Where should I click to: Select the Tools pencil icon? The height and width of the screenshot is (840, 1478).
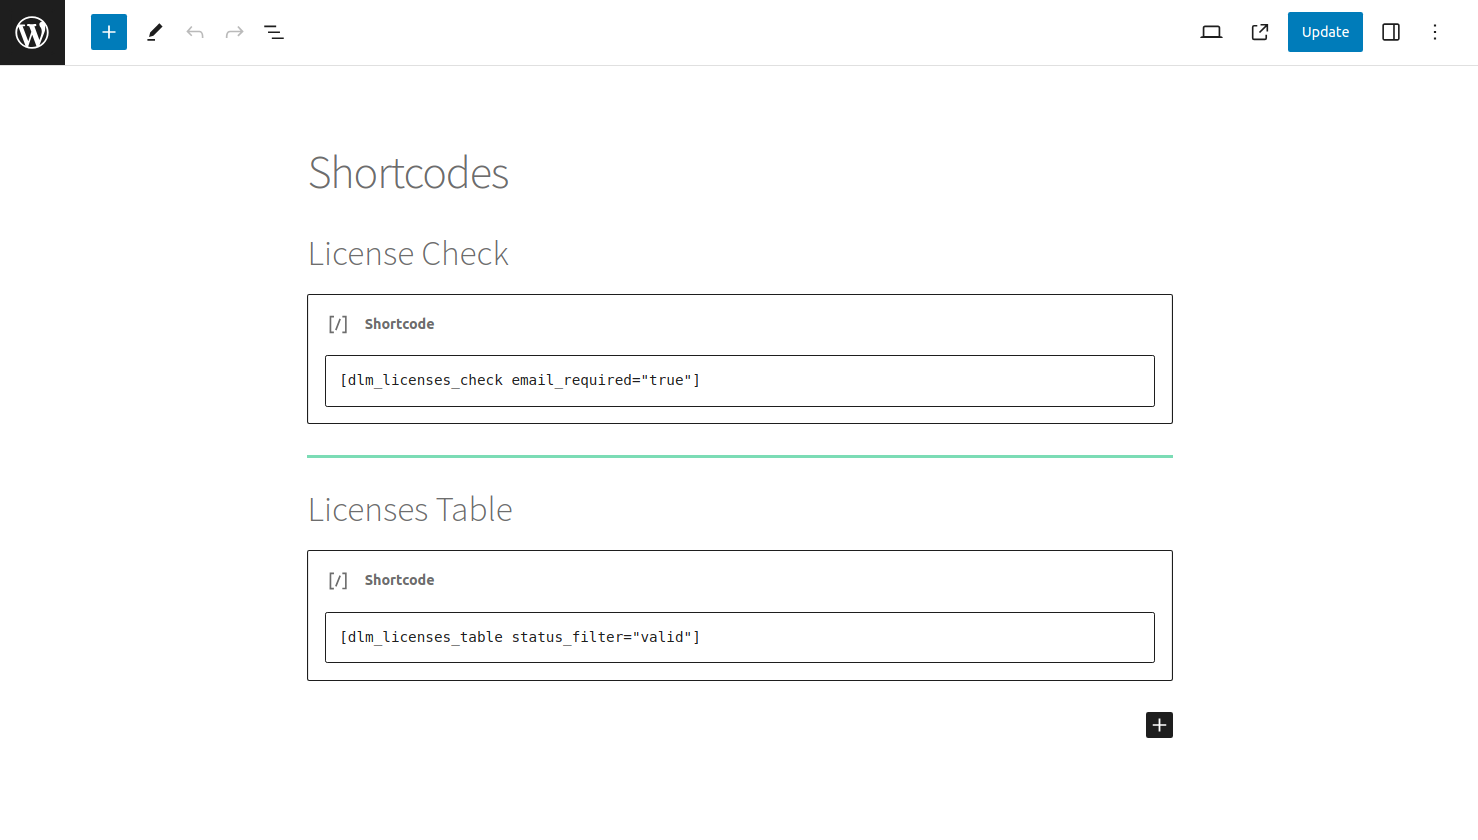(x=154, y=32)
